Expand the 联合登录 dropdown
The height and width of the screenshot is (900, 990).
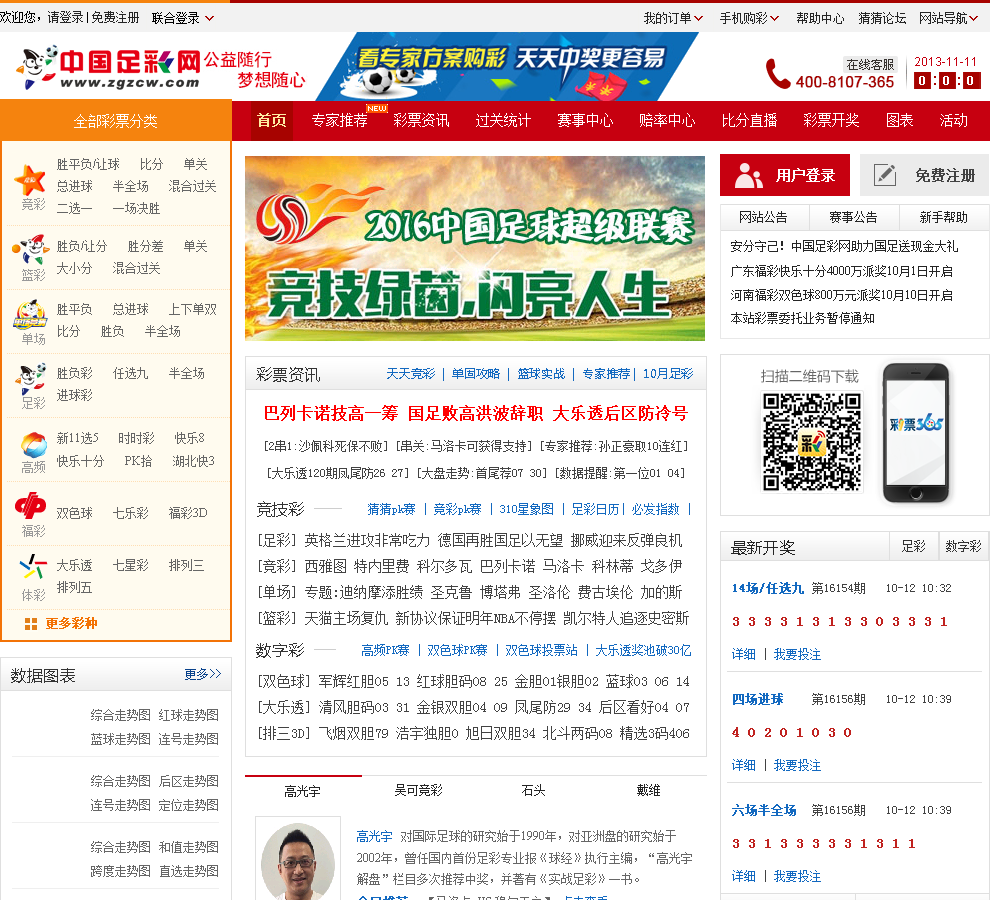pyautogui.click(x=182, y=18)
